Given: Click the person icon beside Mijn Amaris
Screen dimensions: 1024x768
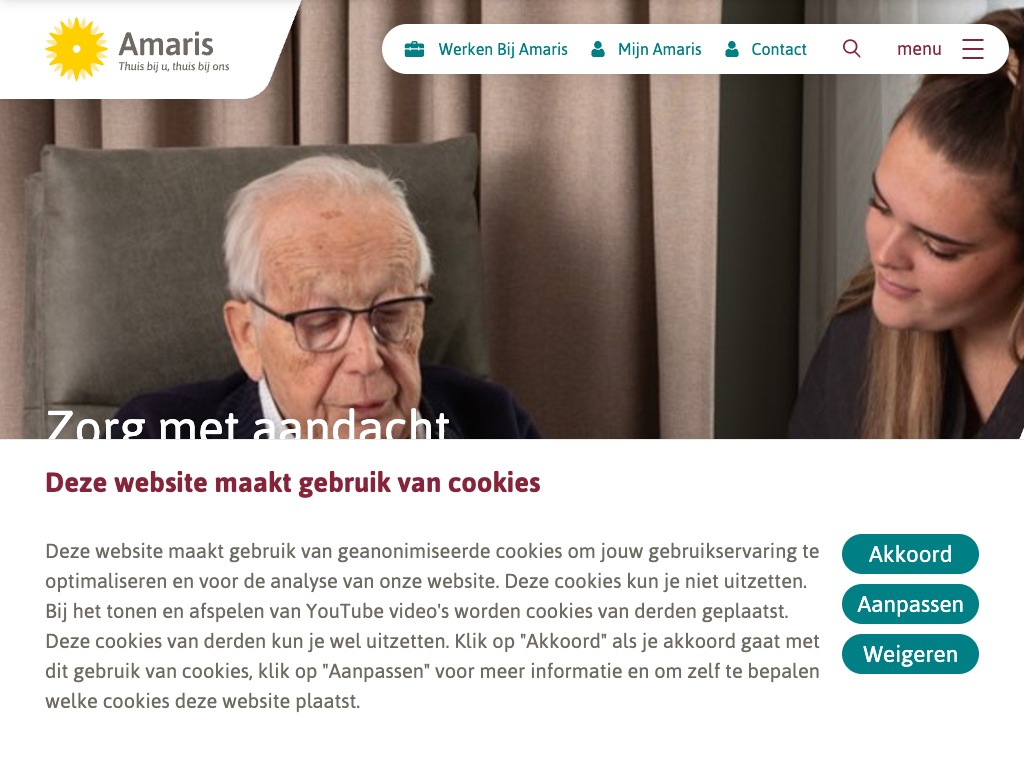Looking at the screenshot, I should tap(598, 49).
